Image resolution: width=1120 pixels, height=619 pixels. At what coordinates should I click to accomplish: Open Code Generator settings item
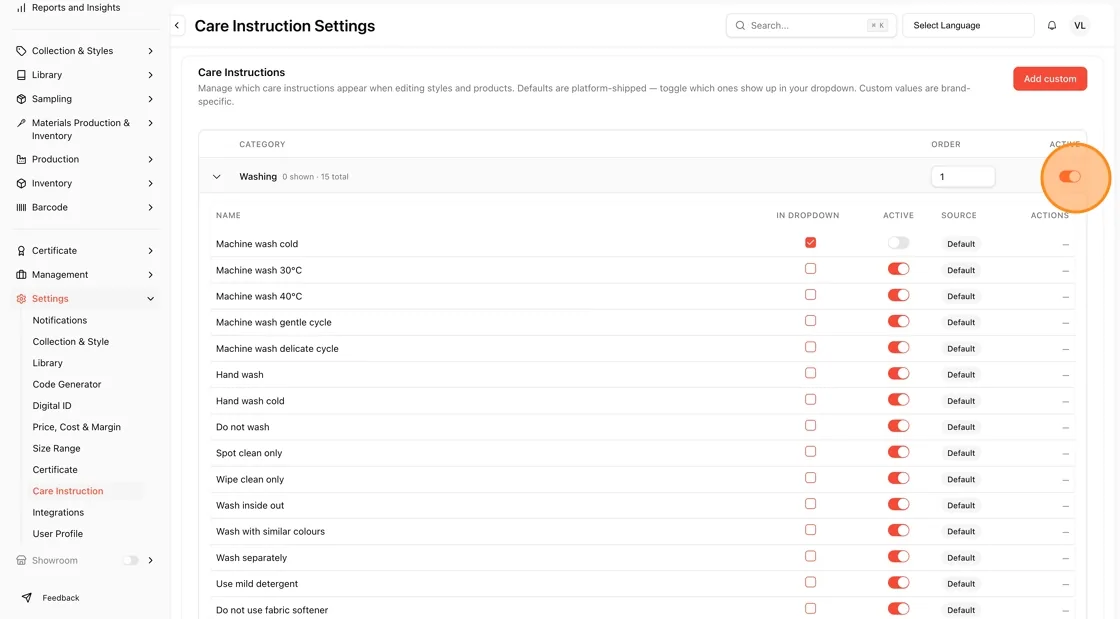[67, 384]
